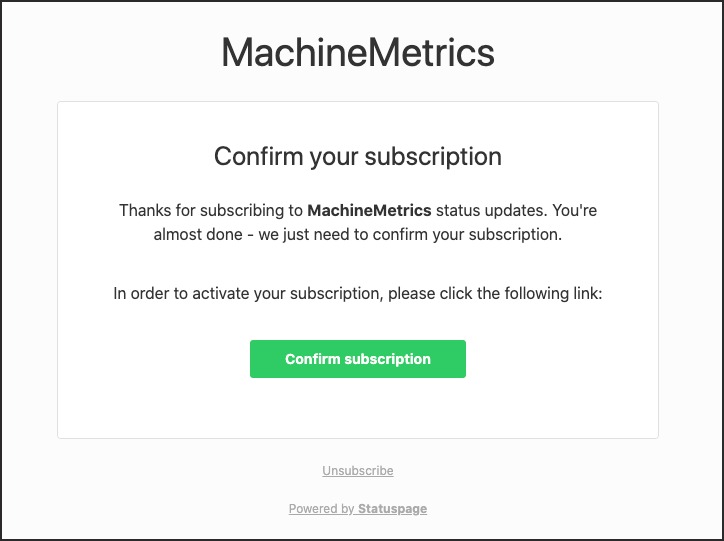Click the large MachineMetrics page title

[358, 52]
